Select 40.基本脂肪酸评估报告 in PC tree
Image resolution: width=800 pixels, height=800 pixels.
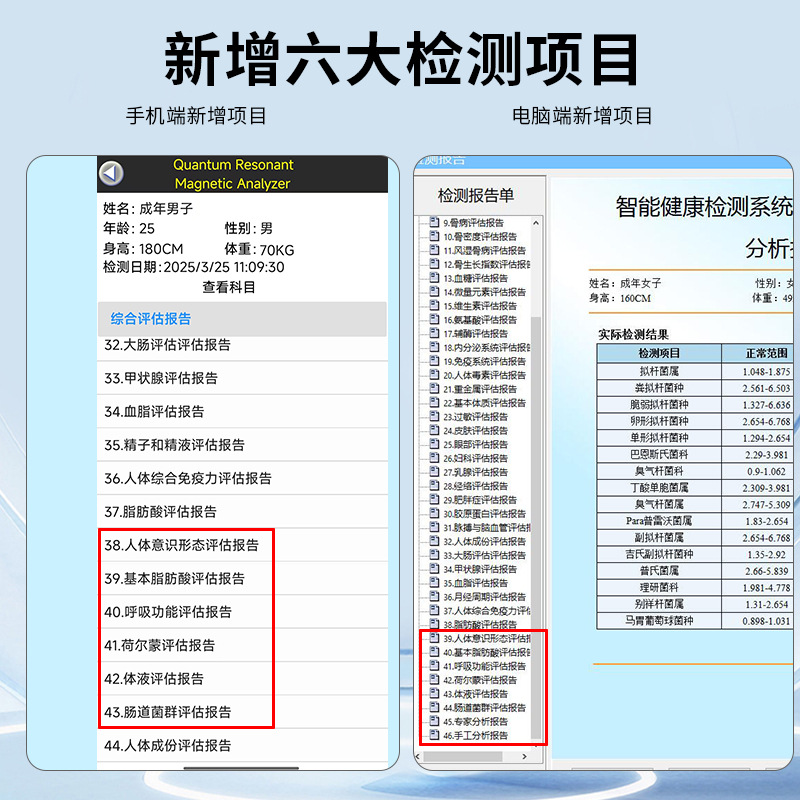coord(487,652)
